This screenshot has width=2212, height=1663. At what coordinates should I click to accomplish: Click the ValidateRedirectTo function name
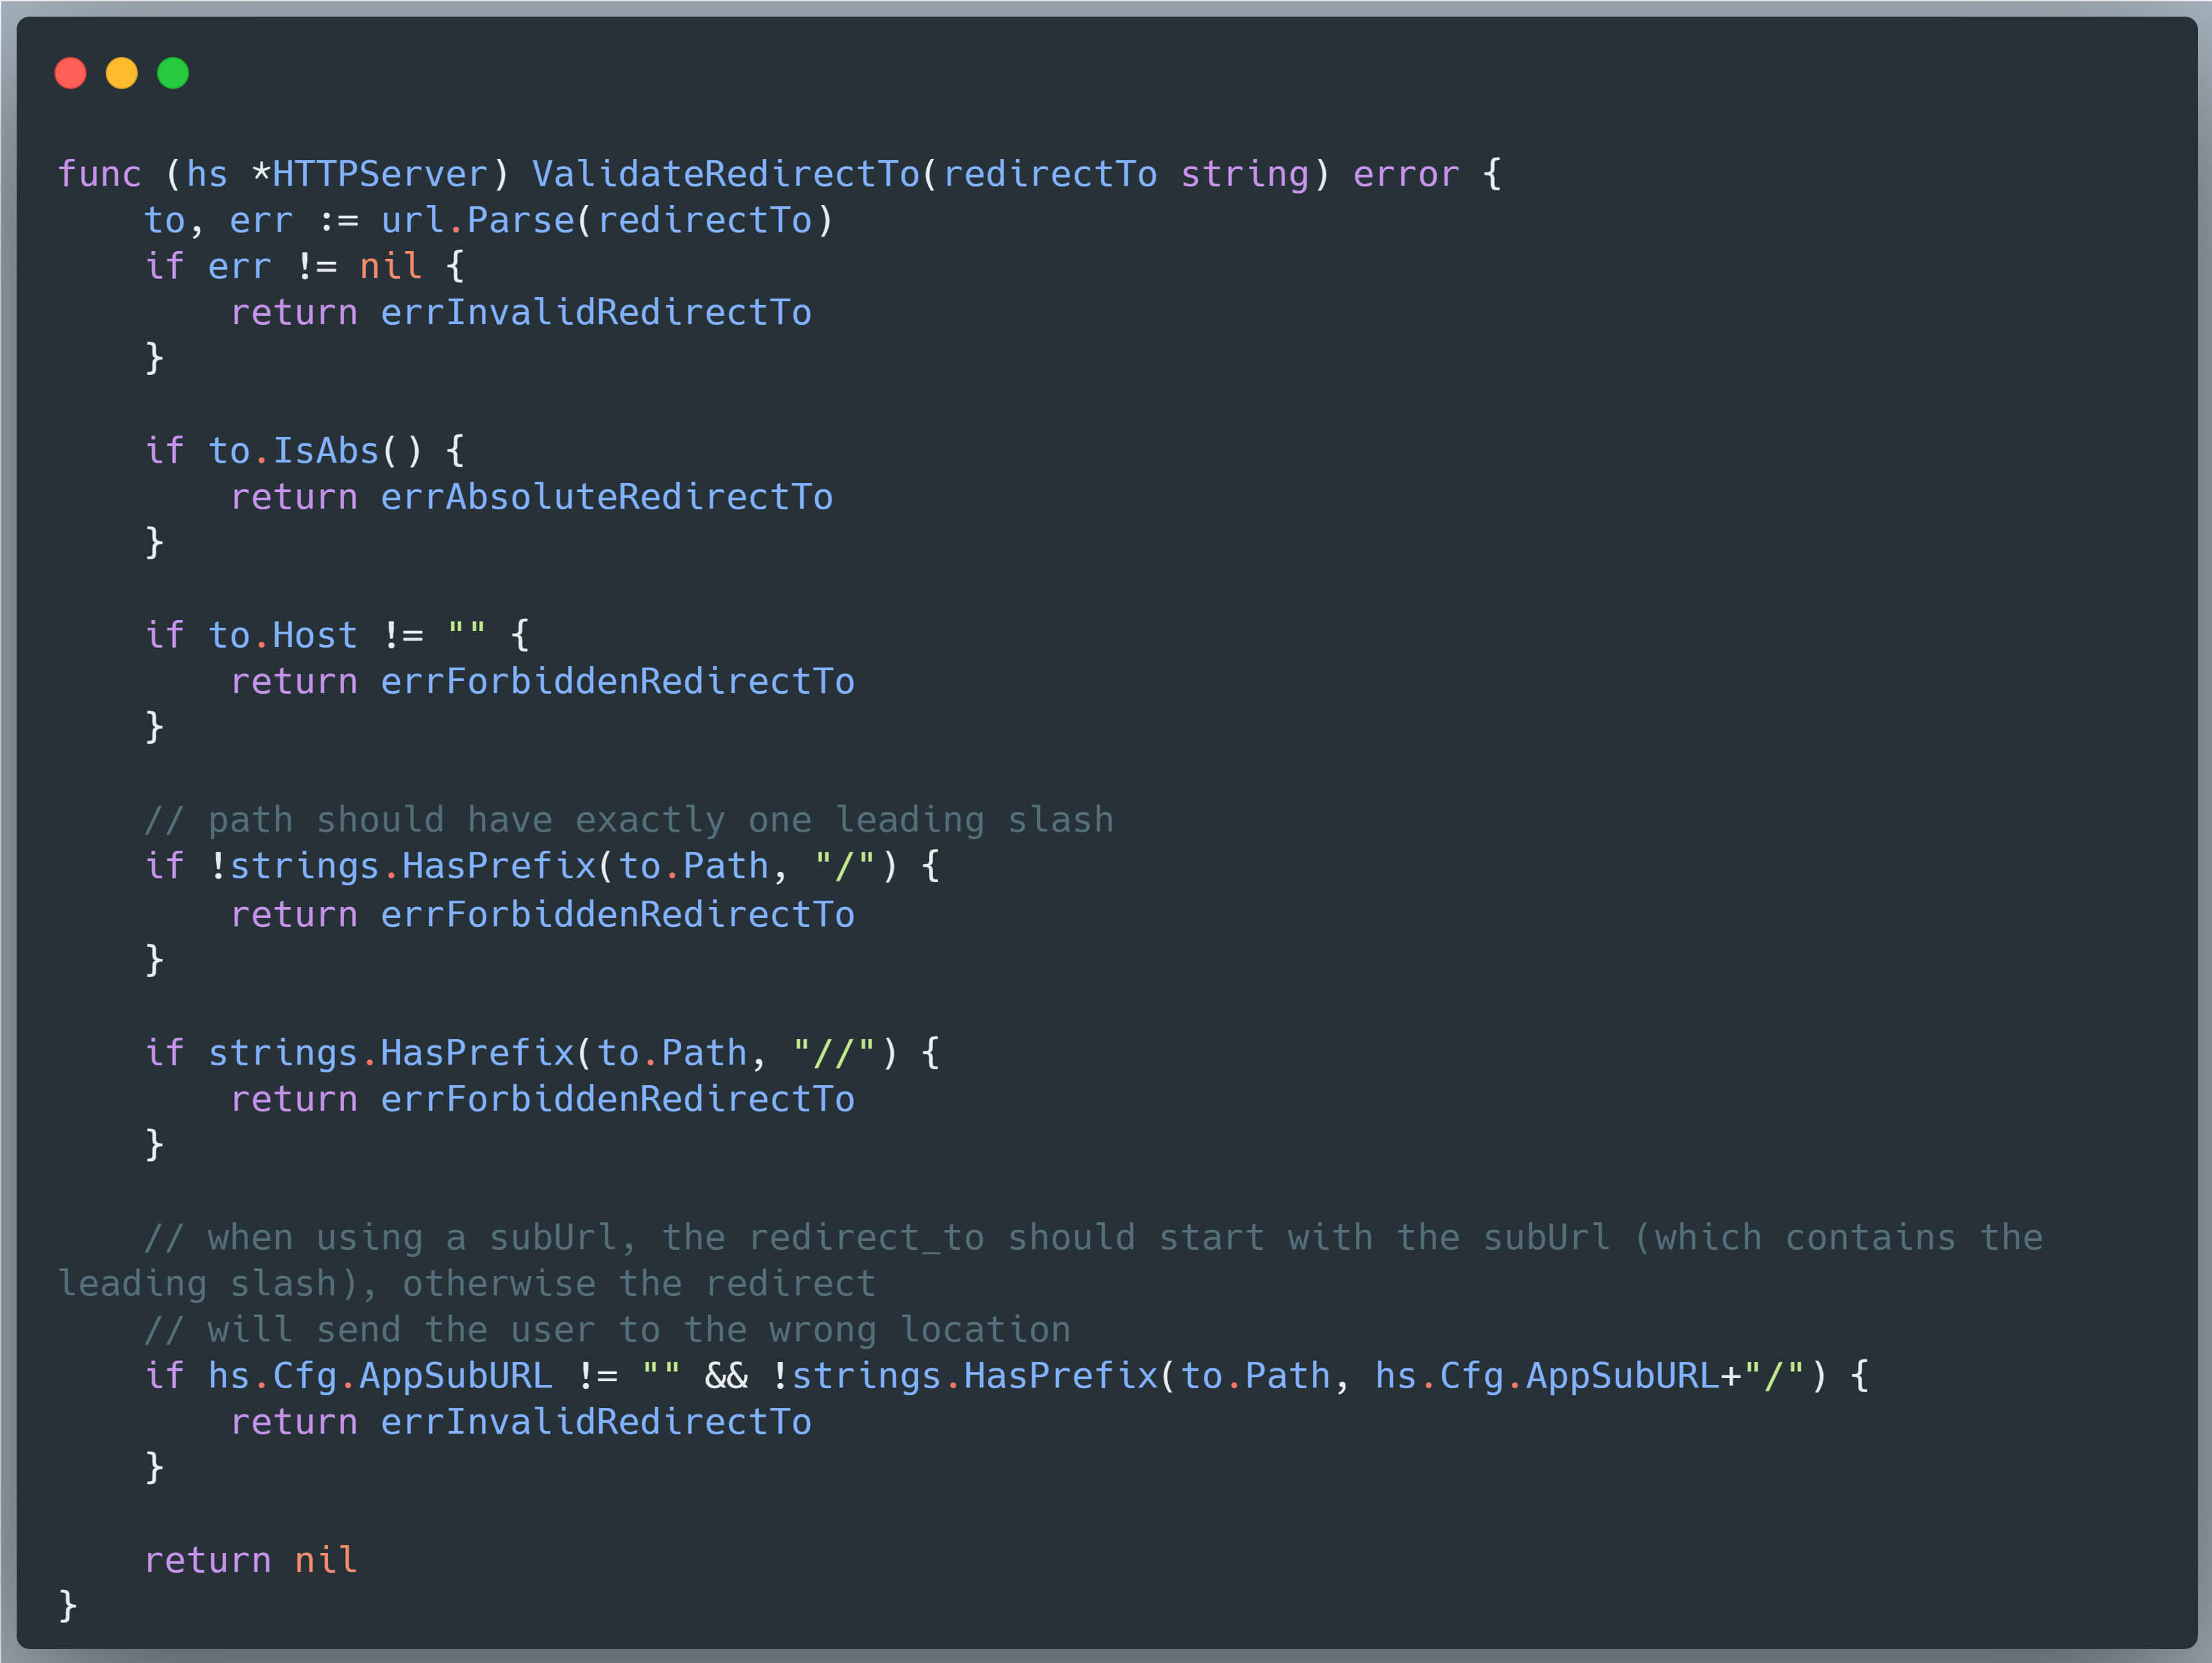(725, 174)
